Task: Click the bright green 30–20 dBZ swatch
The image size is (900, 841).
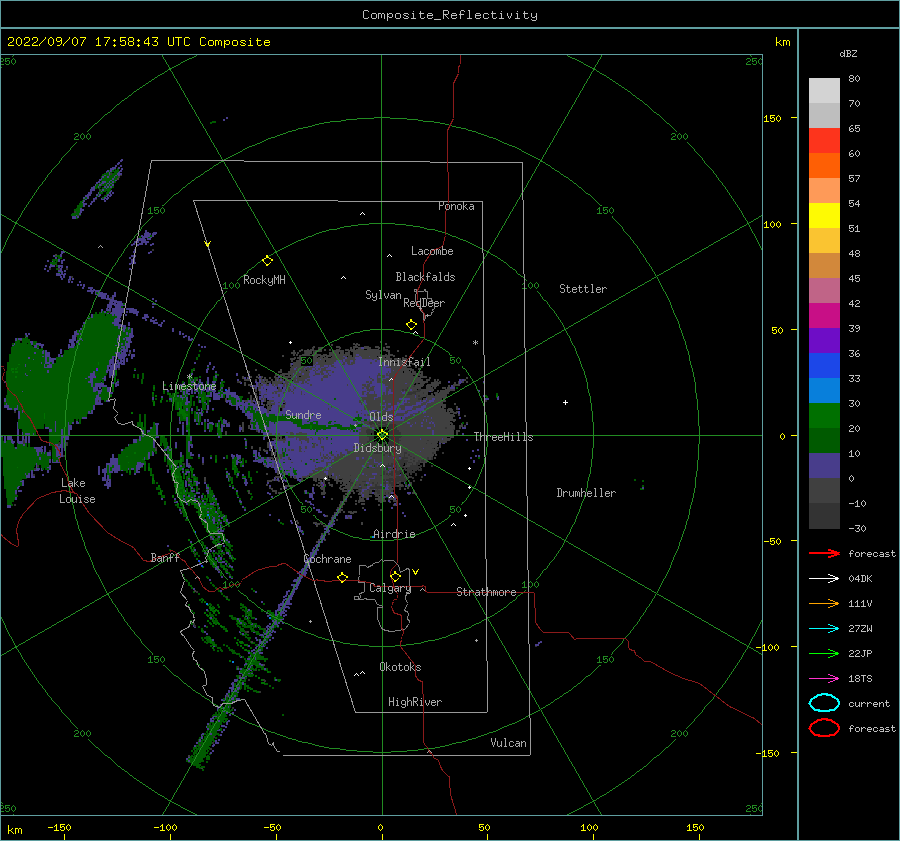Action: 824,416
